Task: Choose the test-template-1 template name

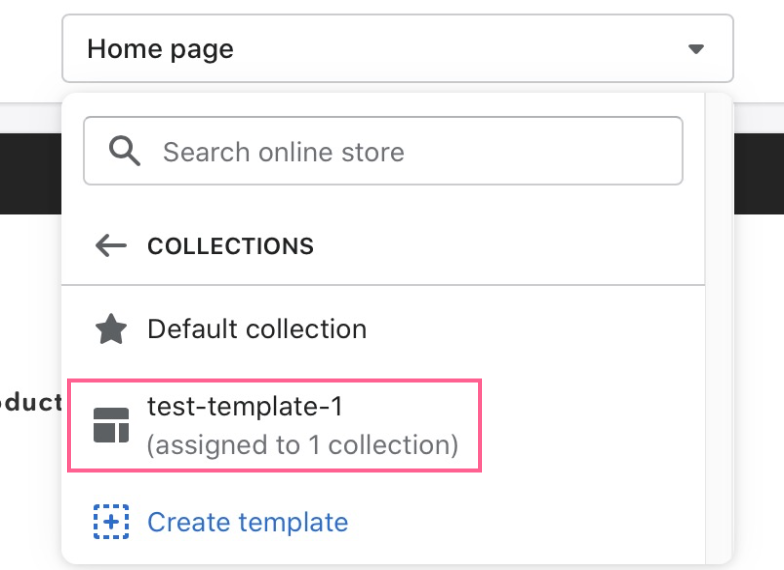Action: (x=245, y=406)
